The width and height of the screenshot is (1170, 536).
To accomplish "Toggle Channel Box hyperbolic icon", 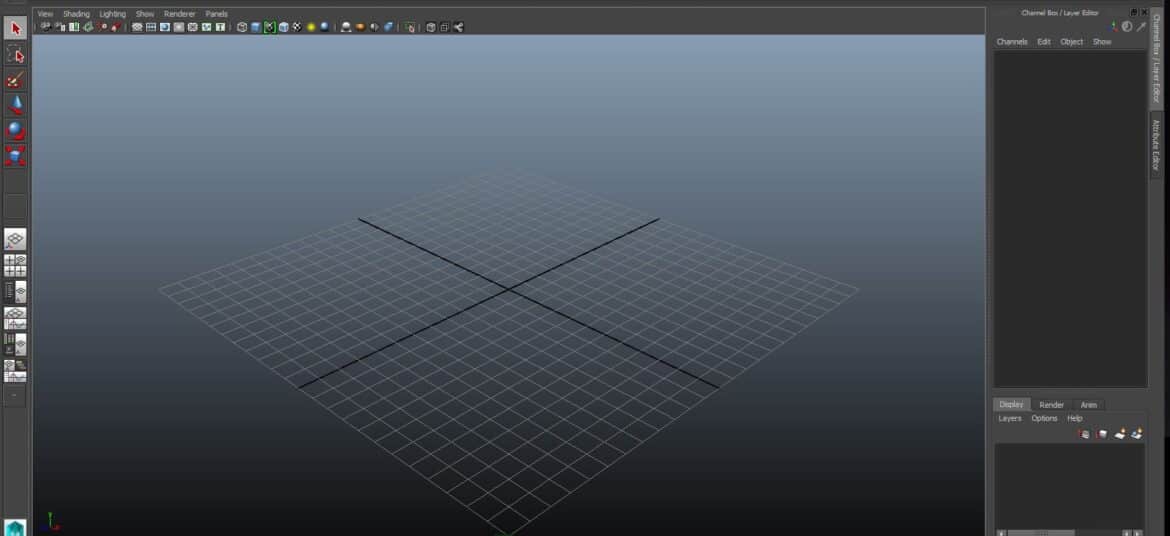I will pyautogui.click(x=1140, y=27).
